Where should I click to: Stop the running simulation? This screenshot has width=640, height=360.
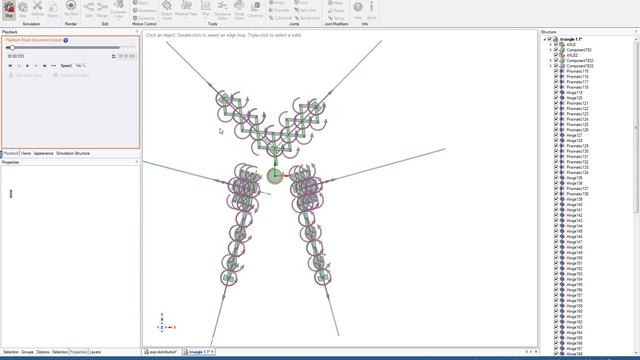click(9, 10)
